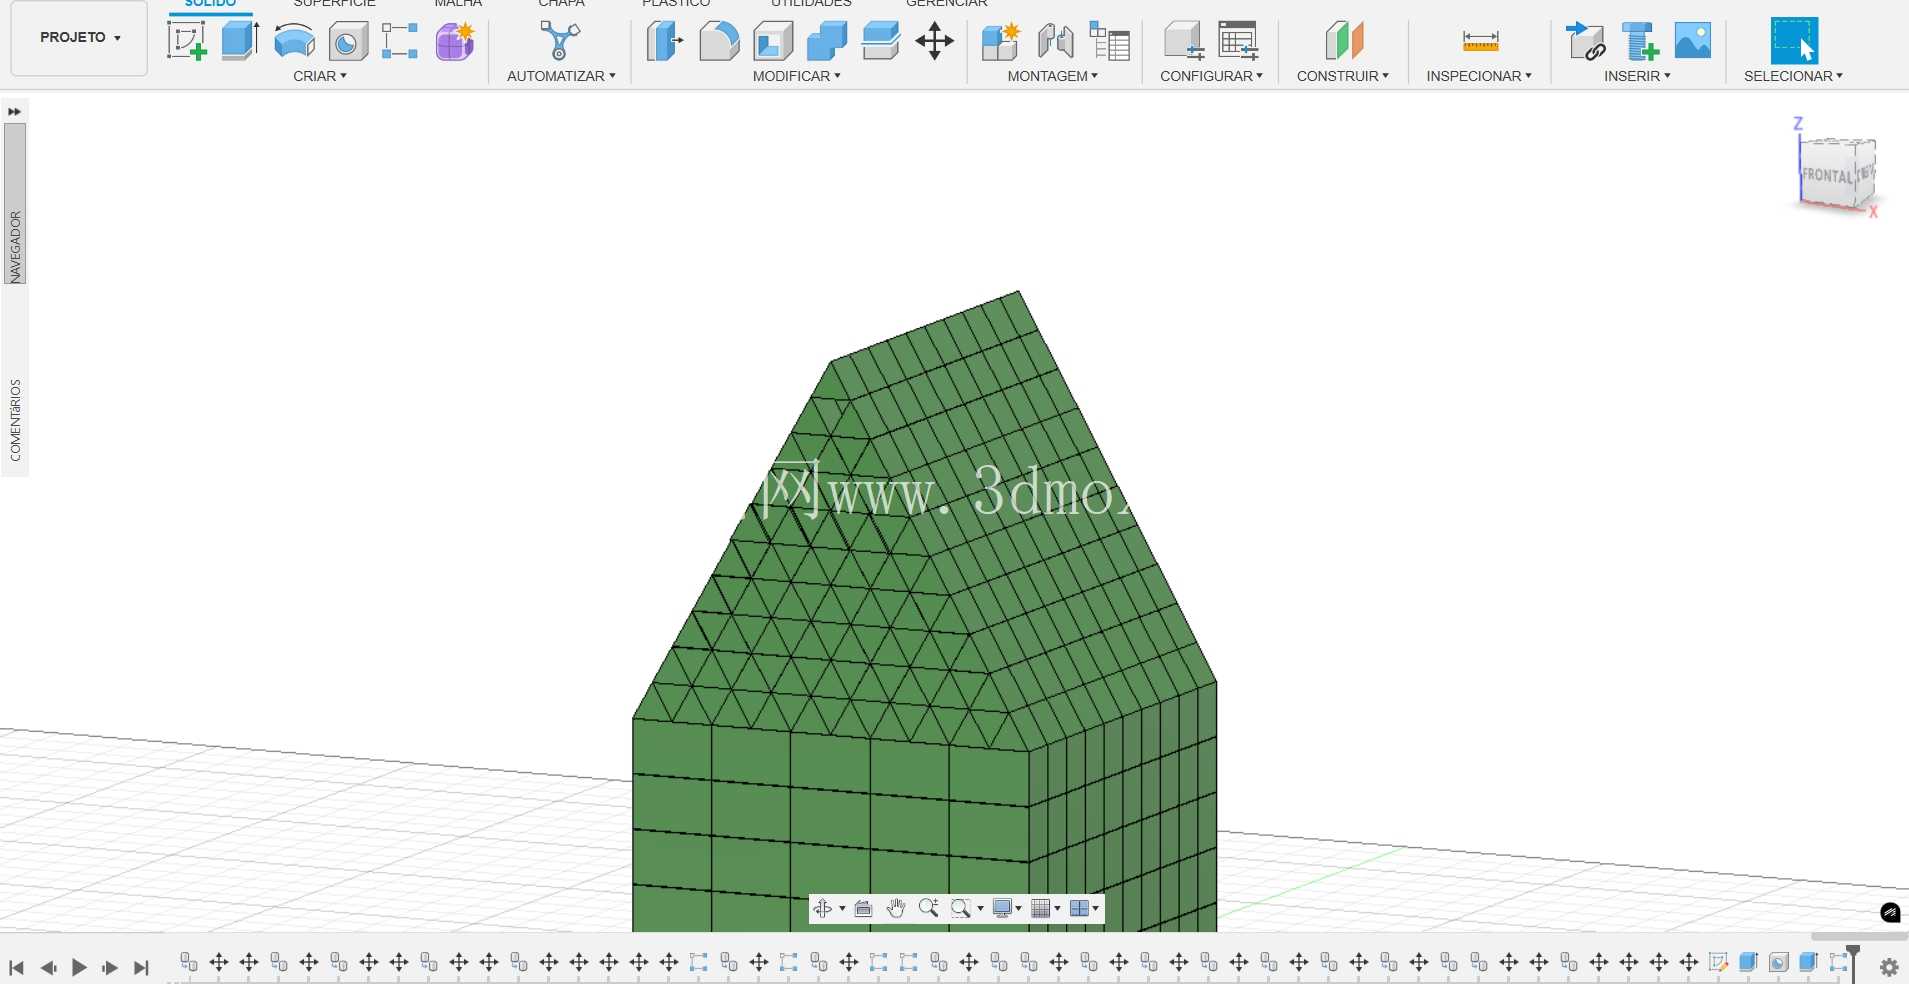This screenshot has height=984, width=1909.
Task: Switch to the MALHA tab
Action: [x=458, y=4]
